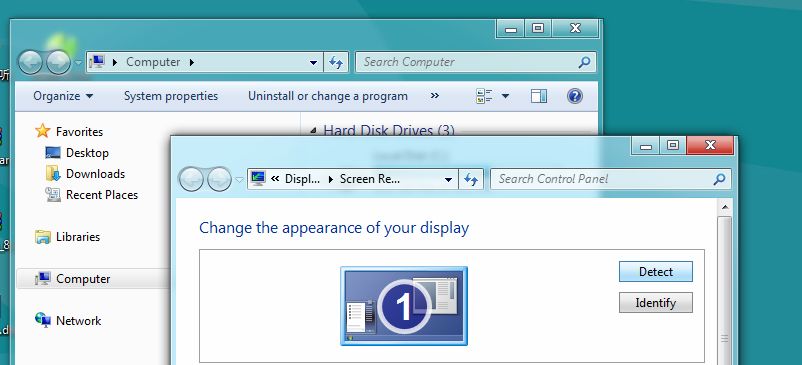Click display icon in Control Panel address bar
Image resolution: width=802 pixels, height=365 pixels.
(x=258, y=179)
